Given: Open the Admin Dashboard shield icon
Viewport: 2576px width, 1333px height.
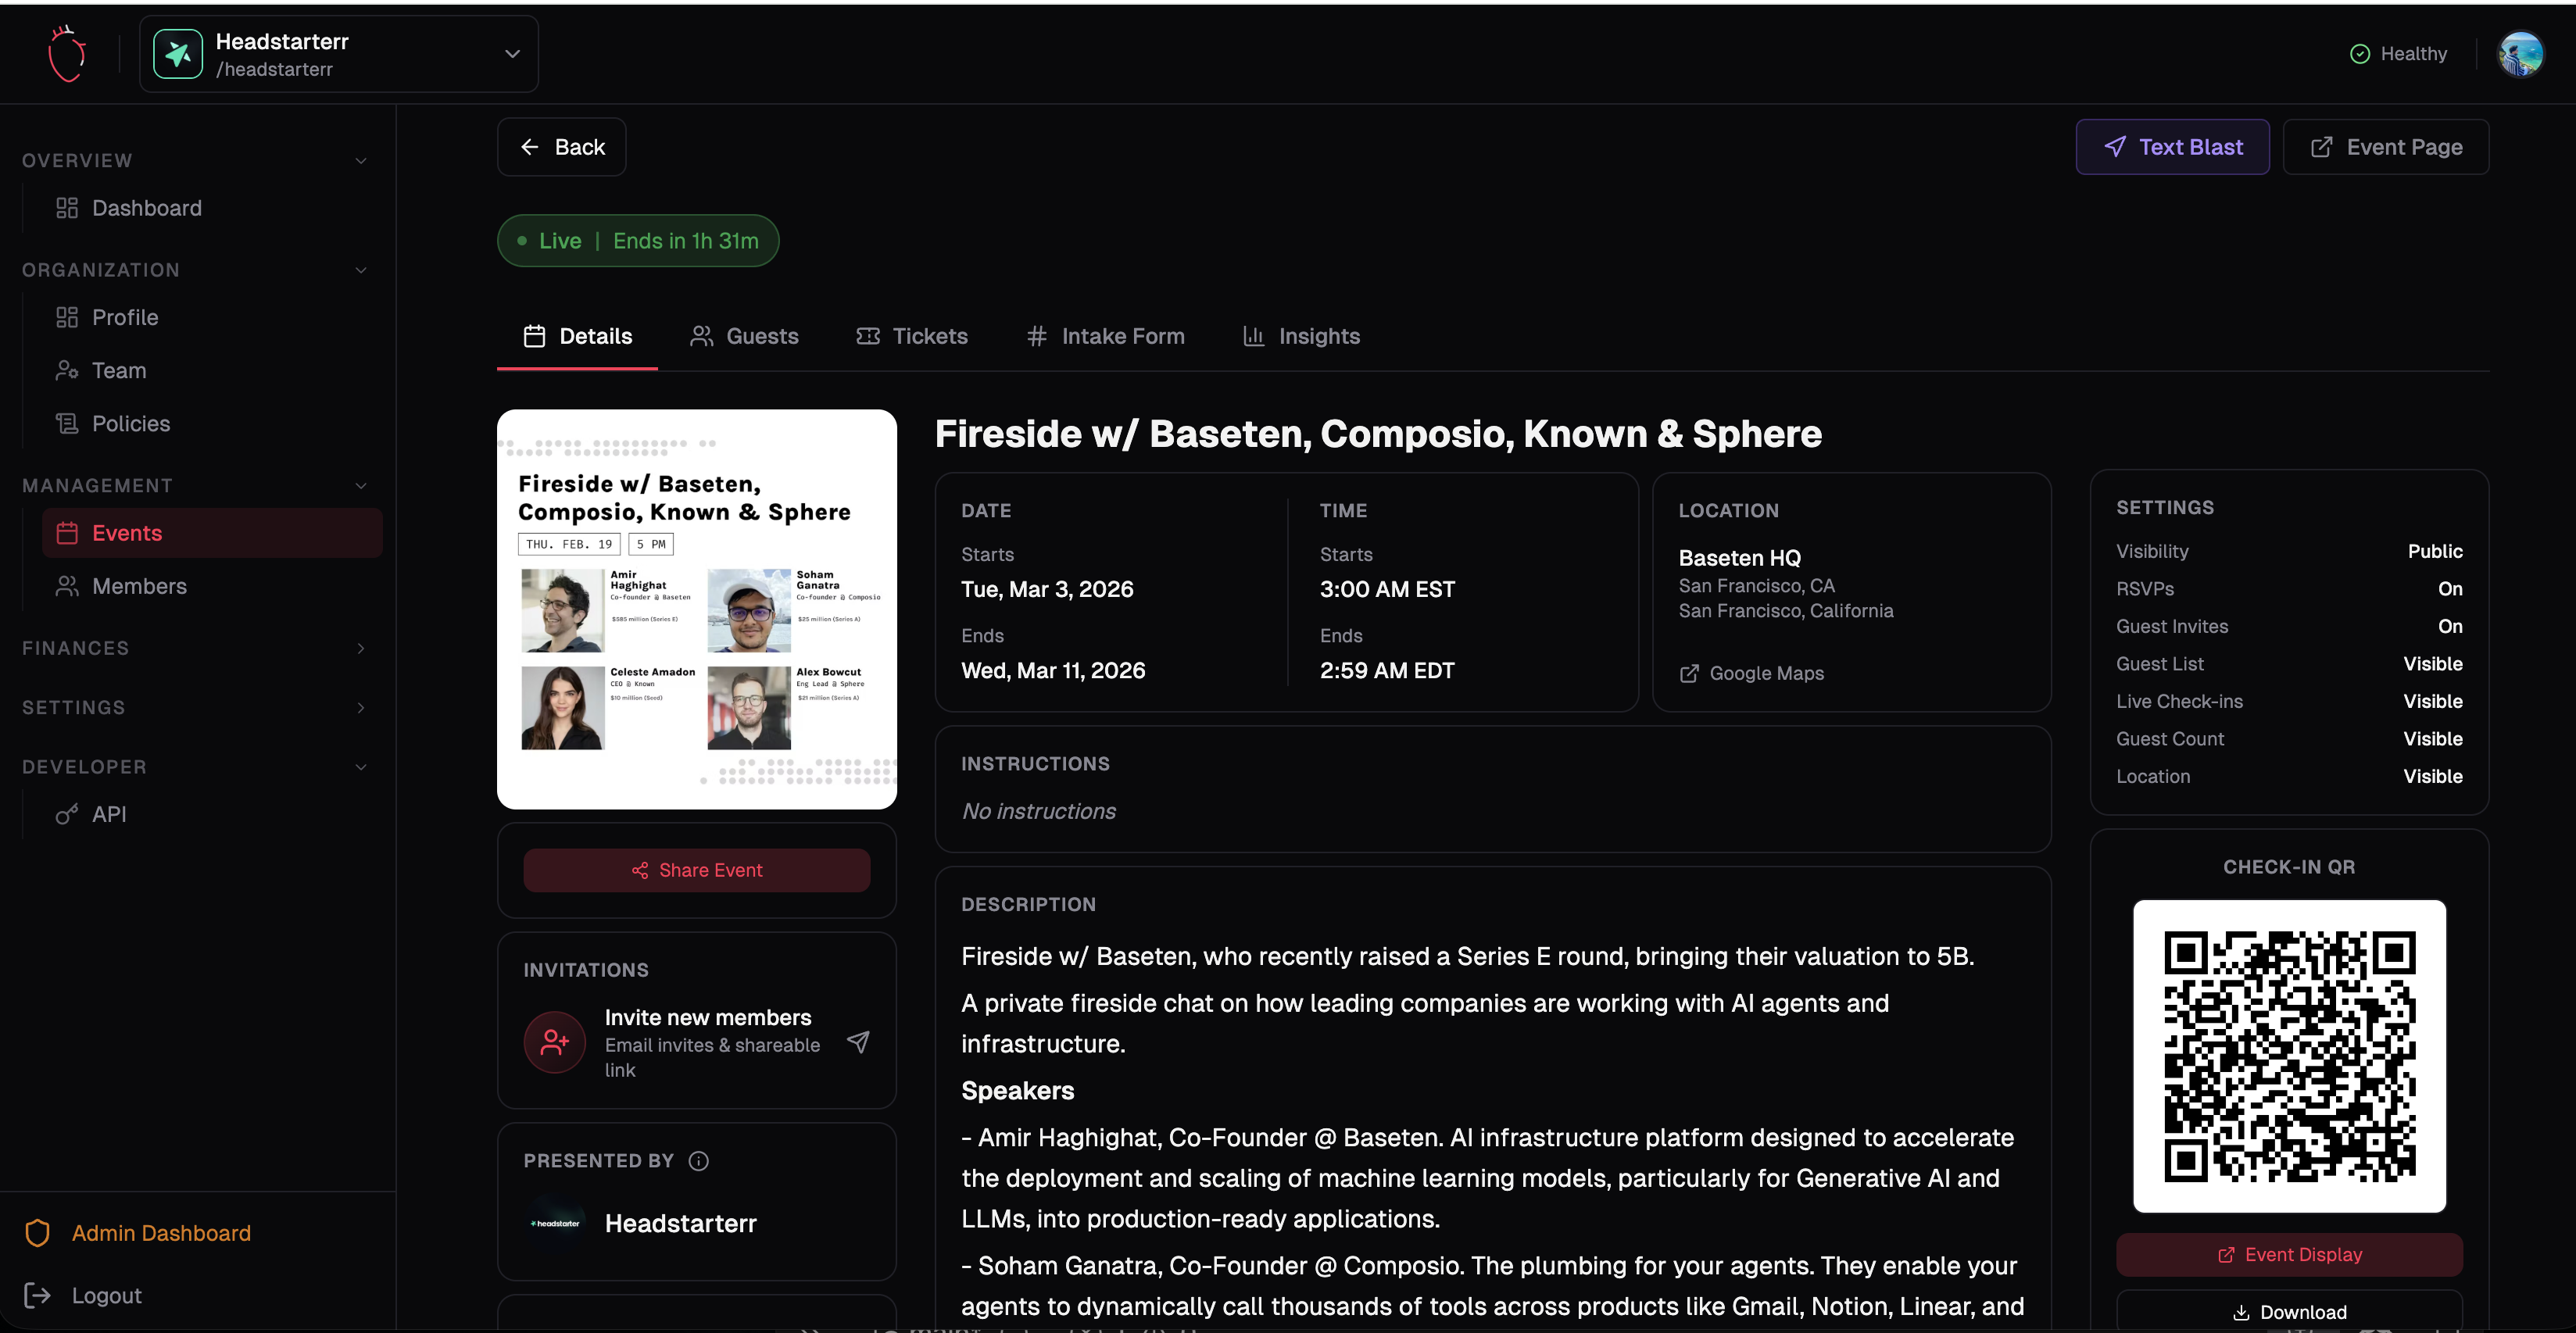Looking at the screenshot, I should (x=37, y=1232).
